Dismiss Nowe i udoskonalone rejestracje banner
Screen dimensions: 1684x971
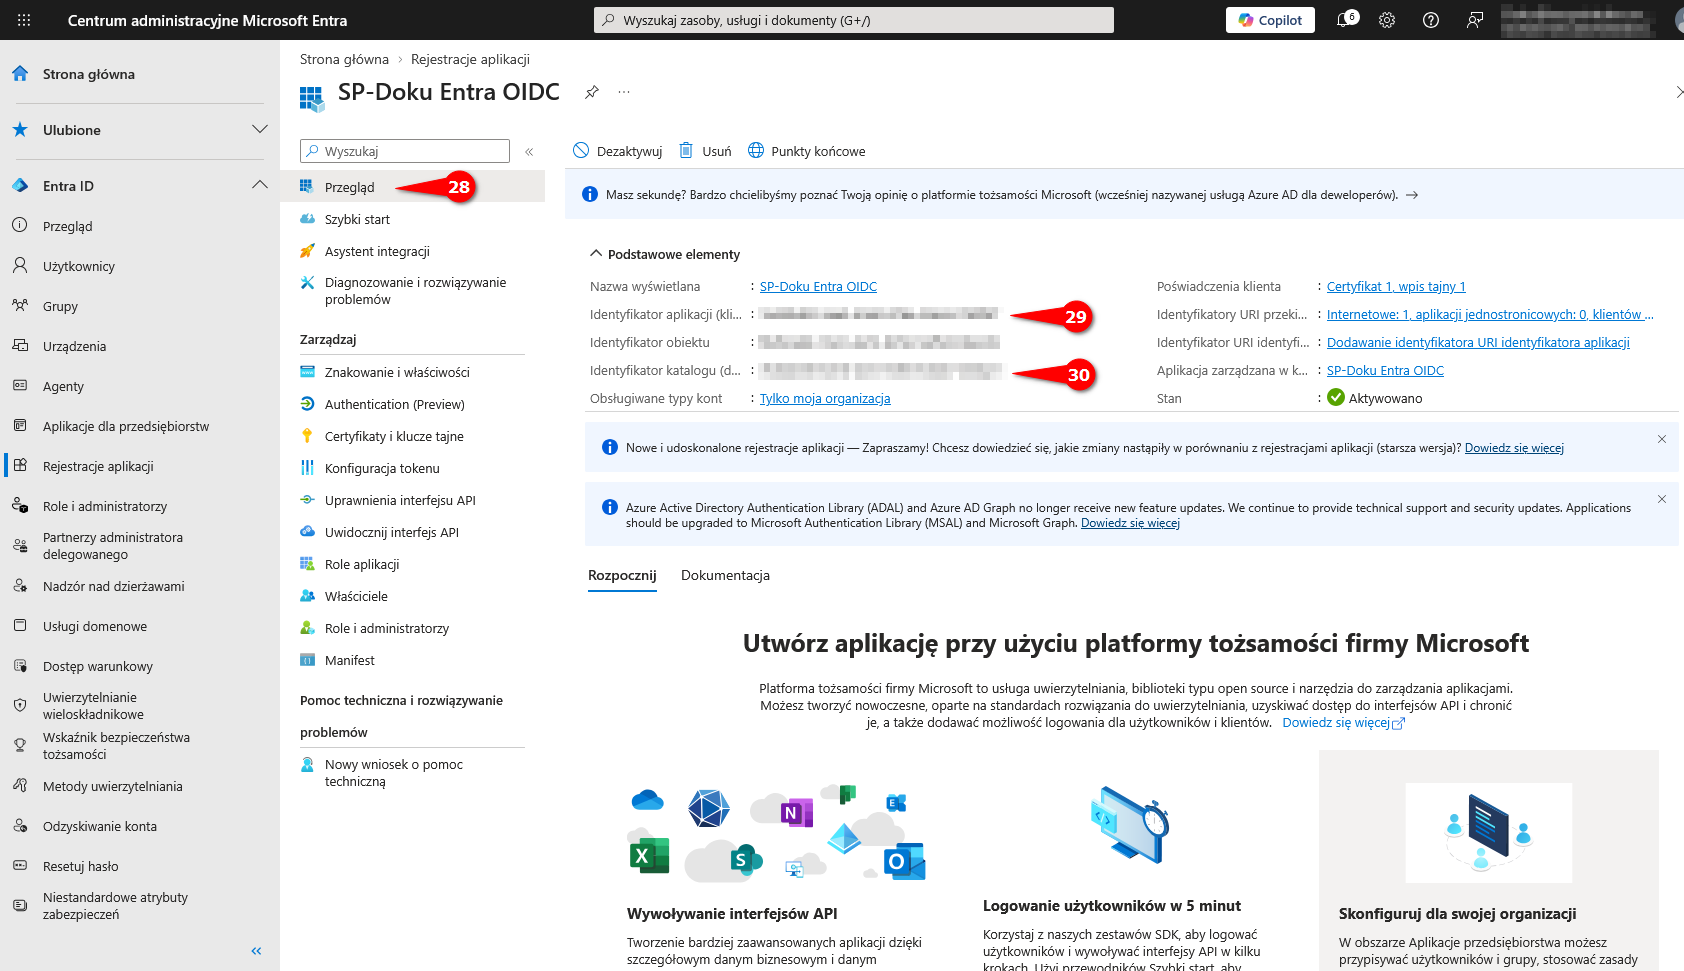1662,439
